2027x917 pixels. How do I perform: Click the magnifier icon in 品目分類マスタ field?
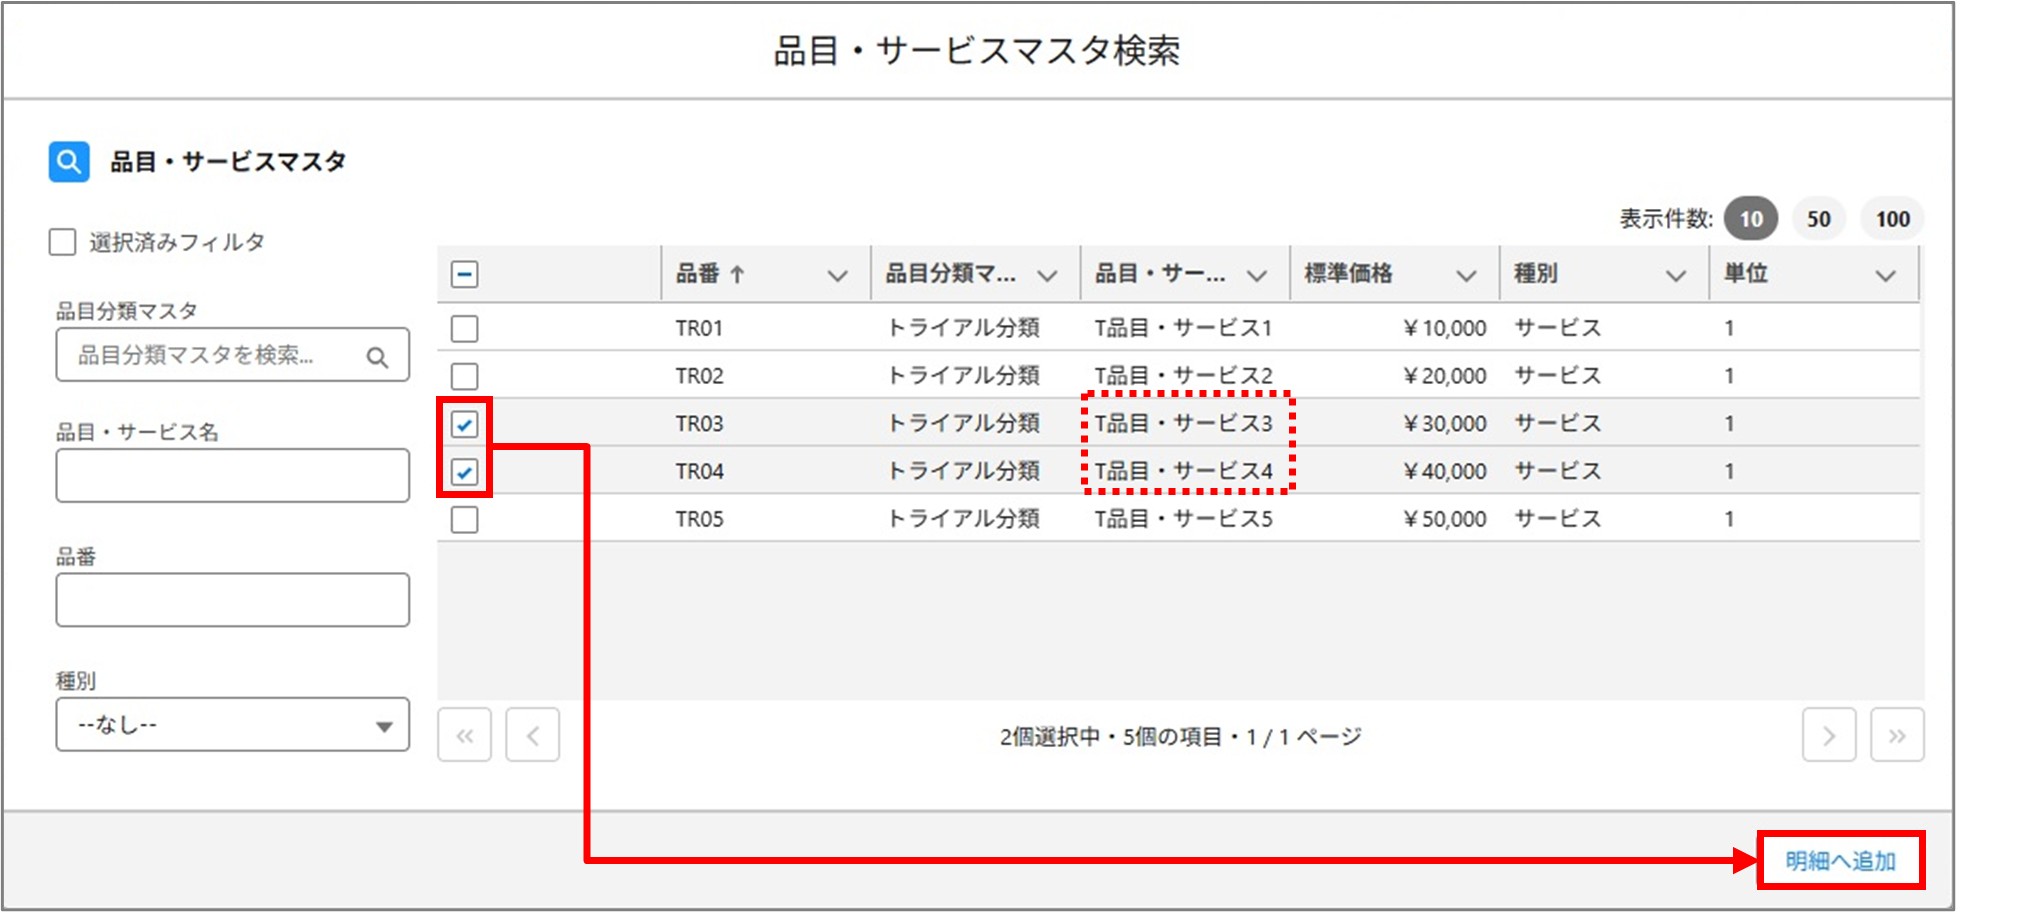[378, 355]
